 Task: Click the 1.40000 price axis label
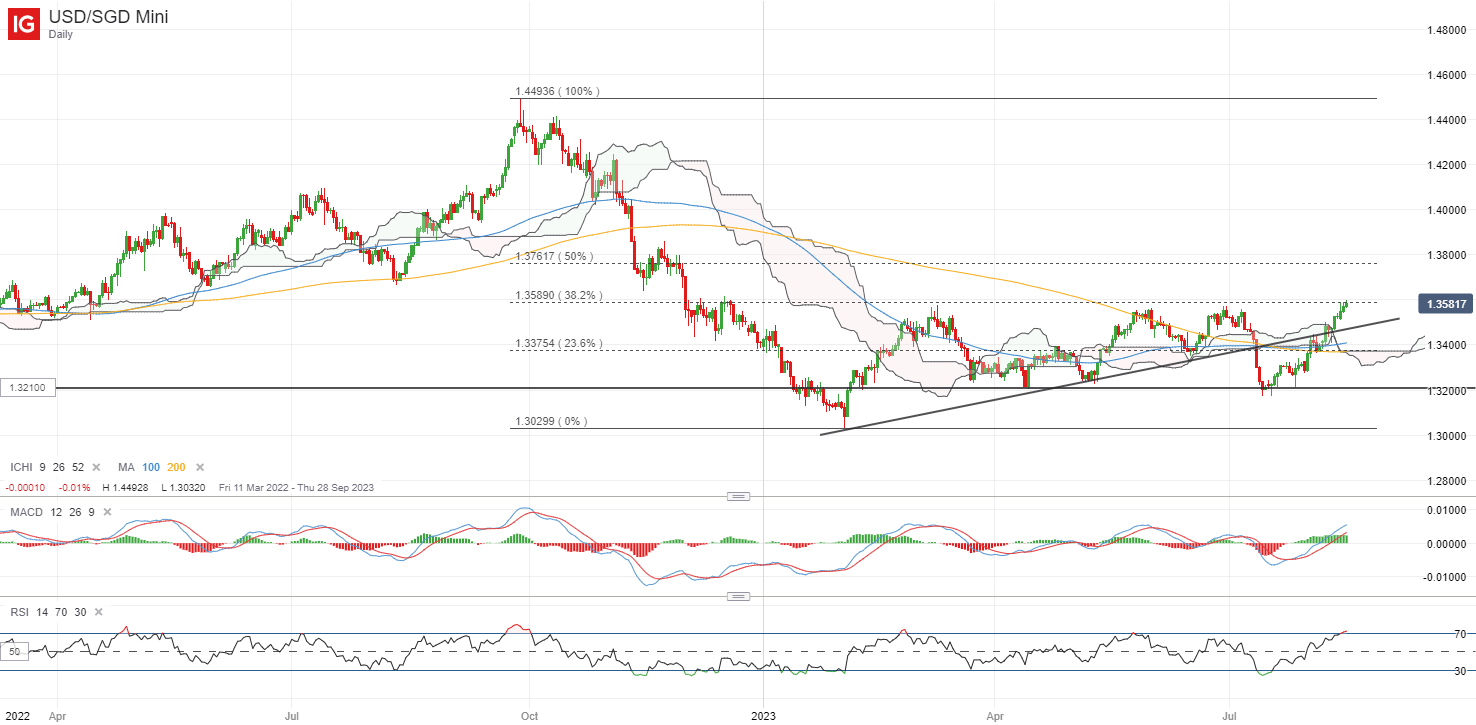click(x=1446, y=210)
